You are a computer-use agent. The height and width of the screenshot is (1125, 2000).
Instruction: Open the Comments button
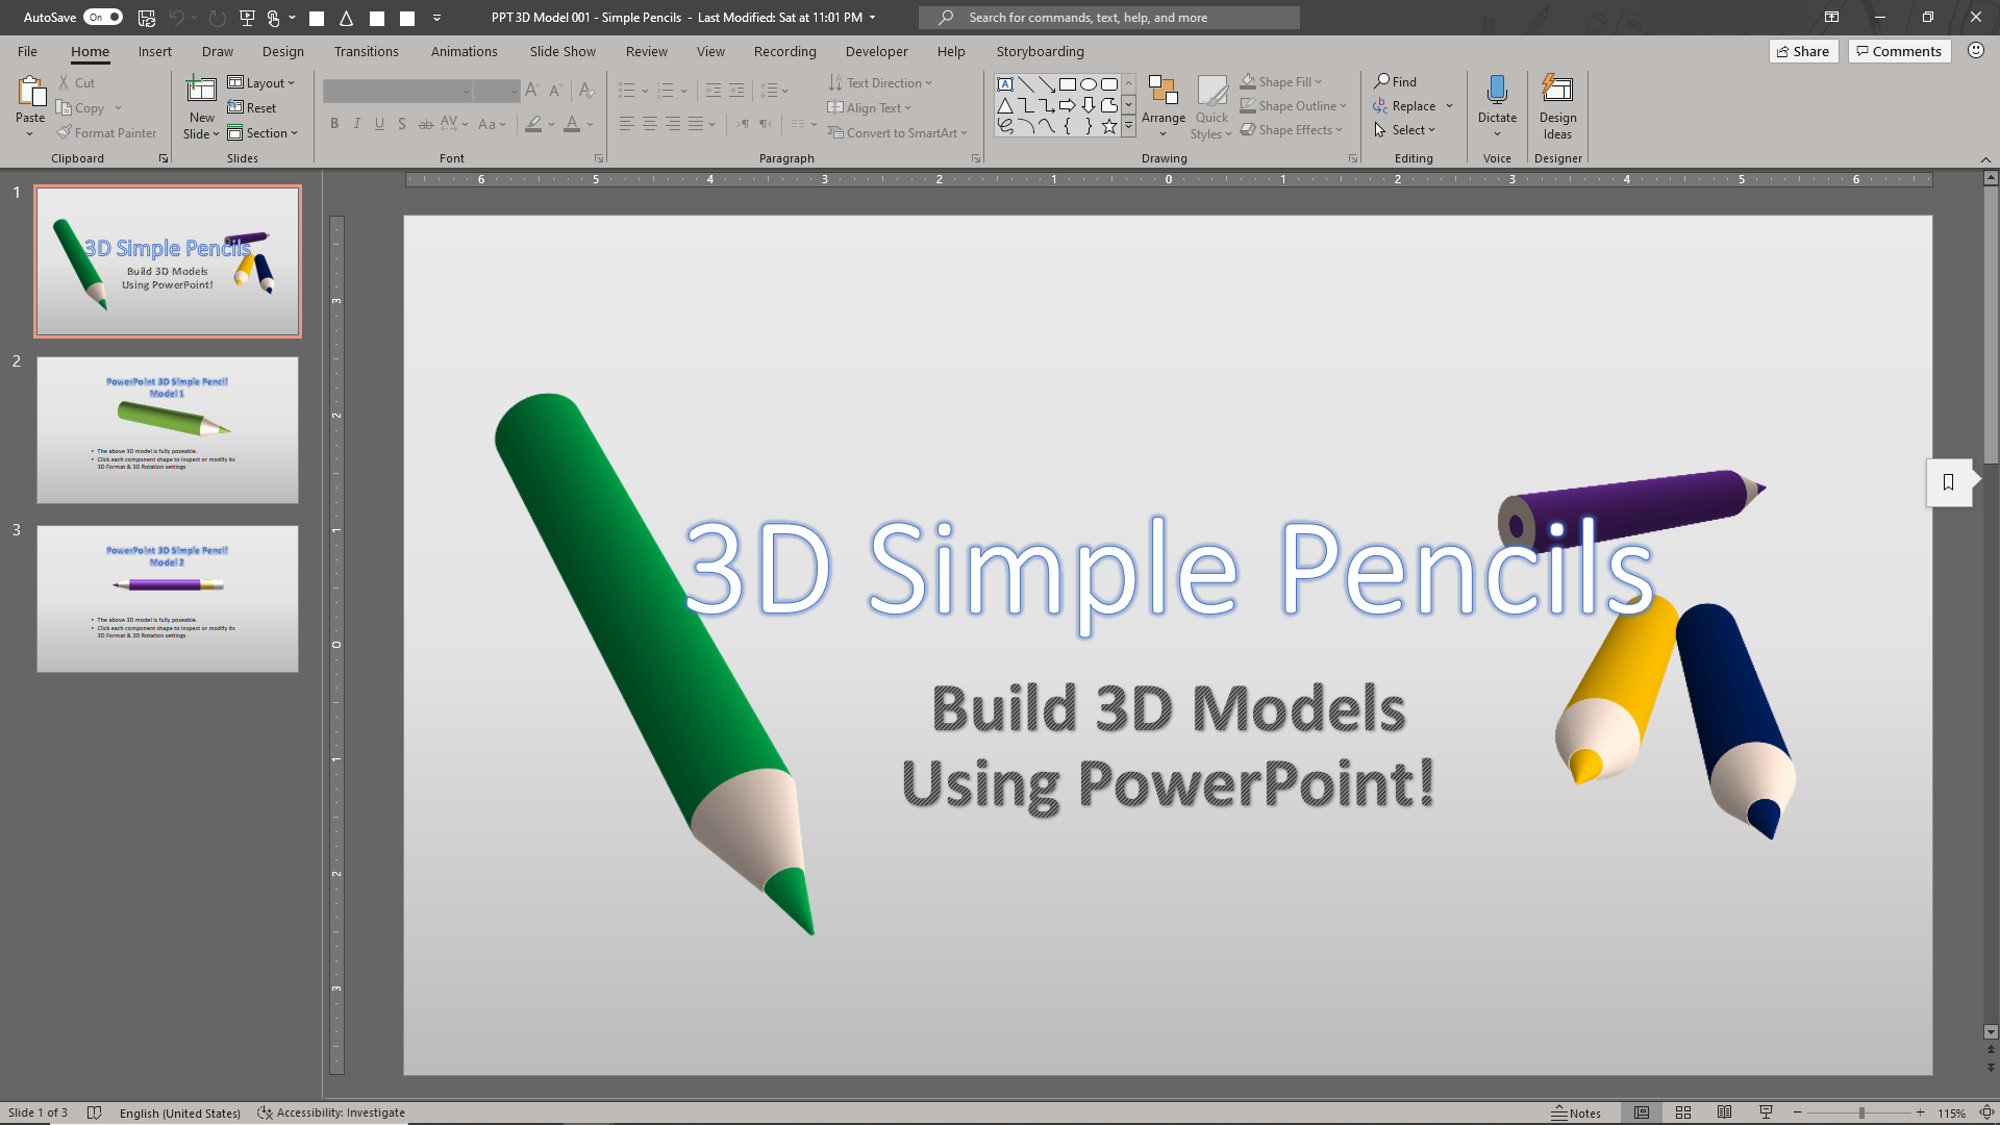point(1898,51)
